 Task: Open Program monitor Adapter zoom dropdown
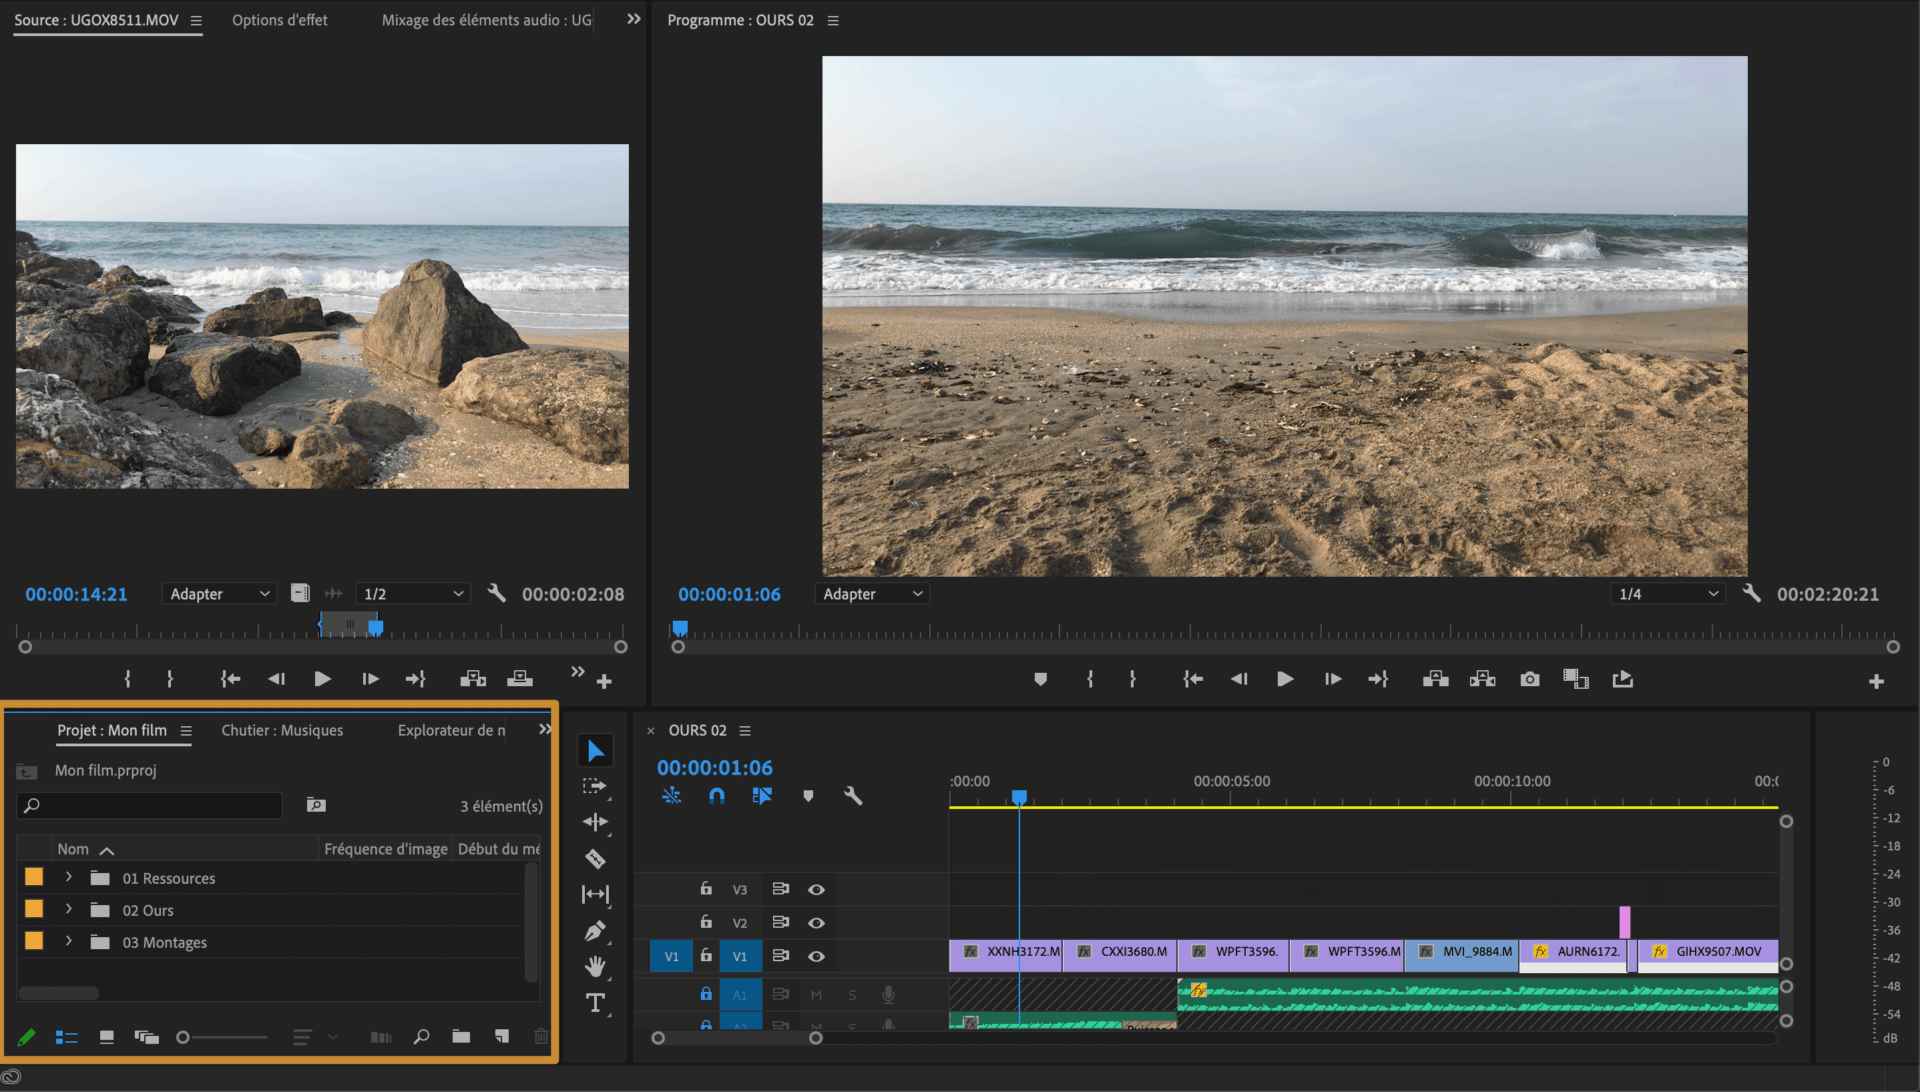872,593
